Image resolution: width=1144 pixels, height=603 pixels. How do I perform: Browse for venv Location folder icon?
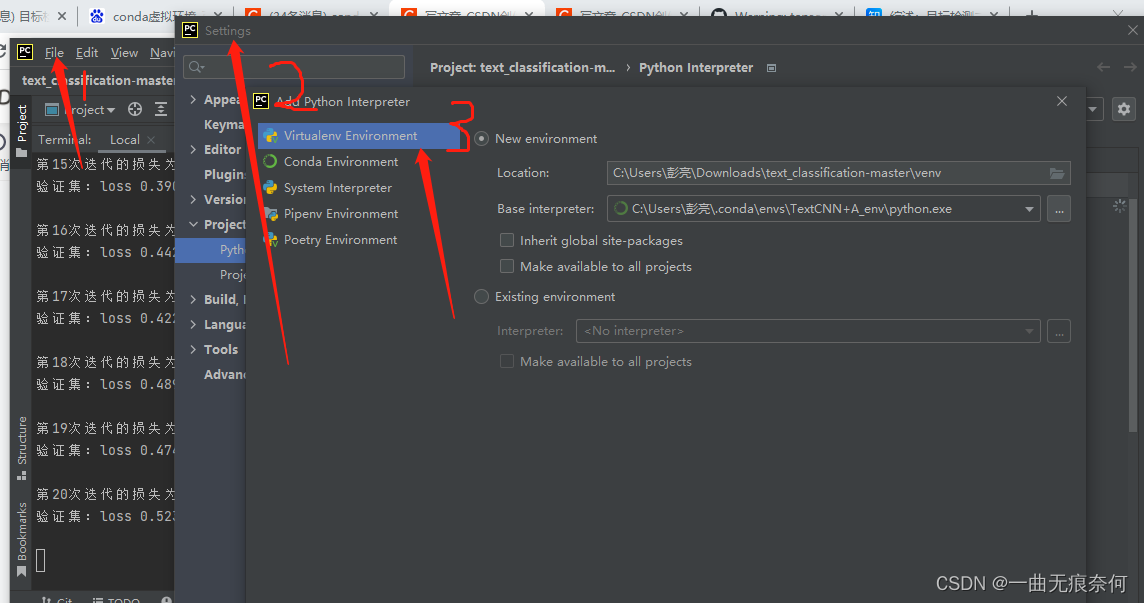(1056, 173)
